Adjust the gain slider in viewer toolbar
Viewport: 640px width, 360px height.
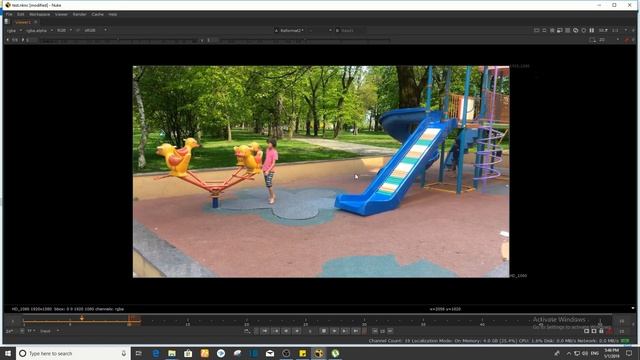coord(118,40)
